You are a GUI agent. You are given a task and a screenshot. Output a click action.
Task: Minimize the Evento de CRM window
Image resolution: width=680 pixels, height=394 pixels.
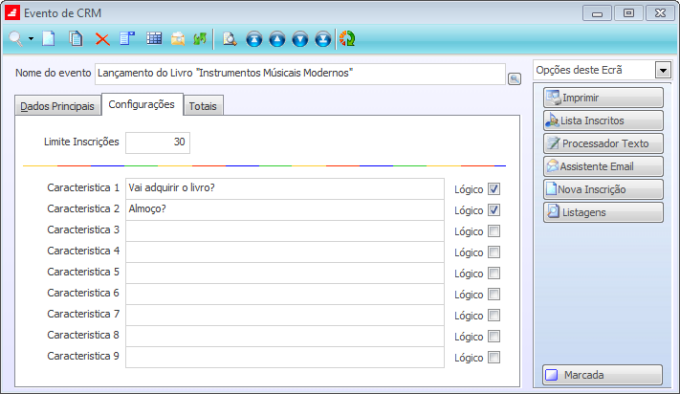[x=597, y=13]
